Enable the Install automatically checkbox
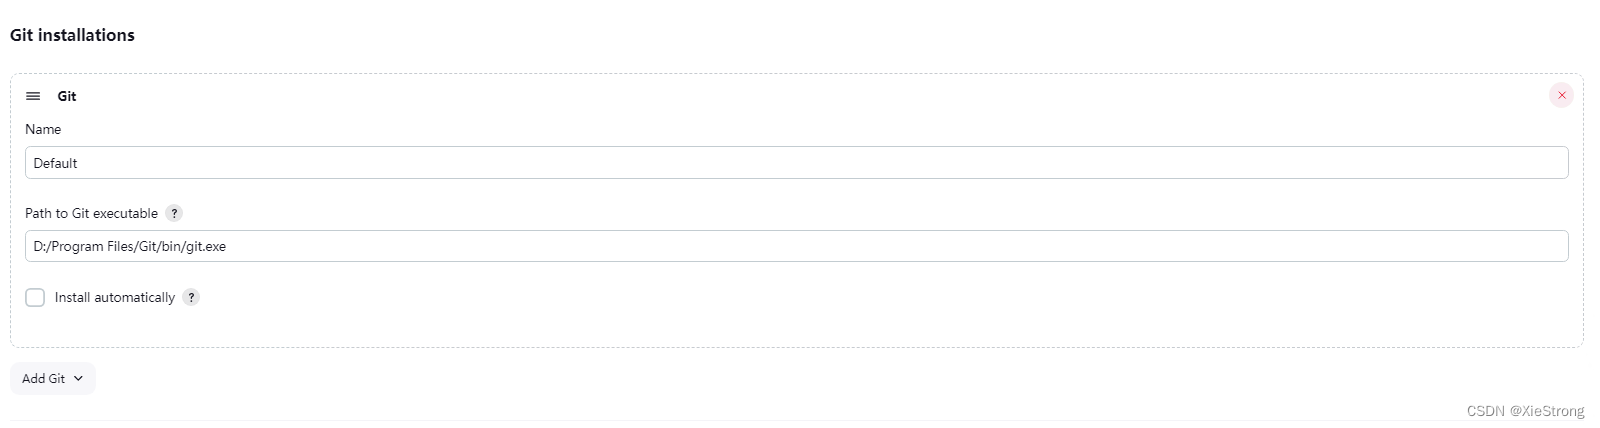Image resolution: width=1600 pixels, height=428 pixels. point(35,297)
